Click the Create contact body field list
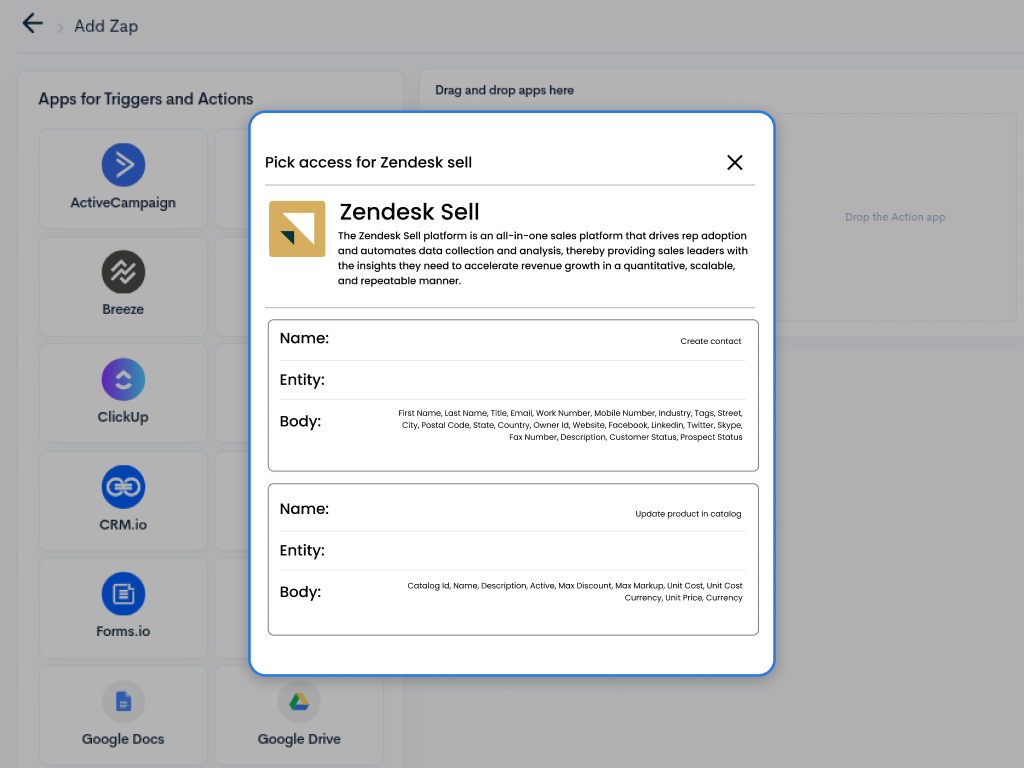This screenshot has width=1024, height=768. click(570, 425)
